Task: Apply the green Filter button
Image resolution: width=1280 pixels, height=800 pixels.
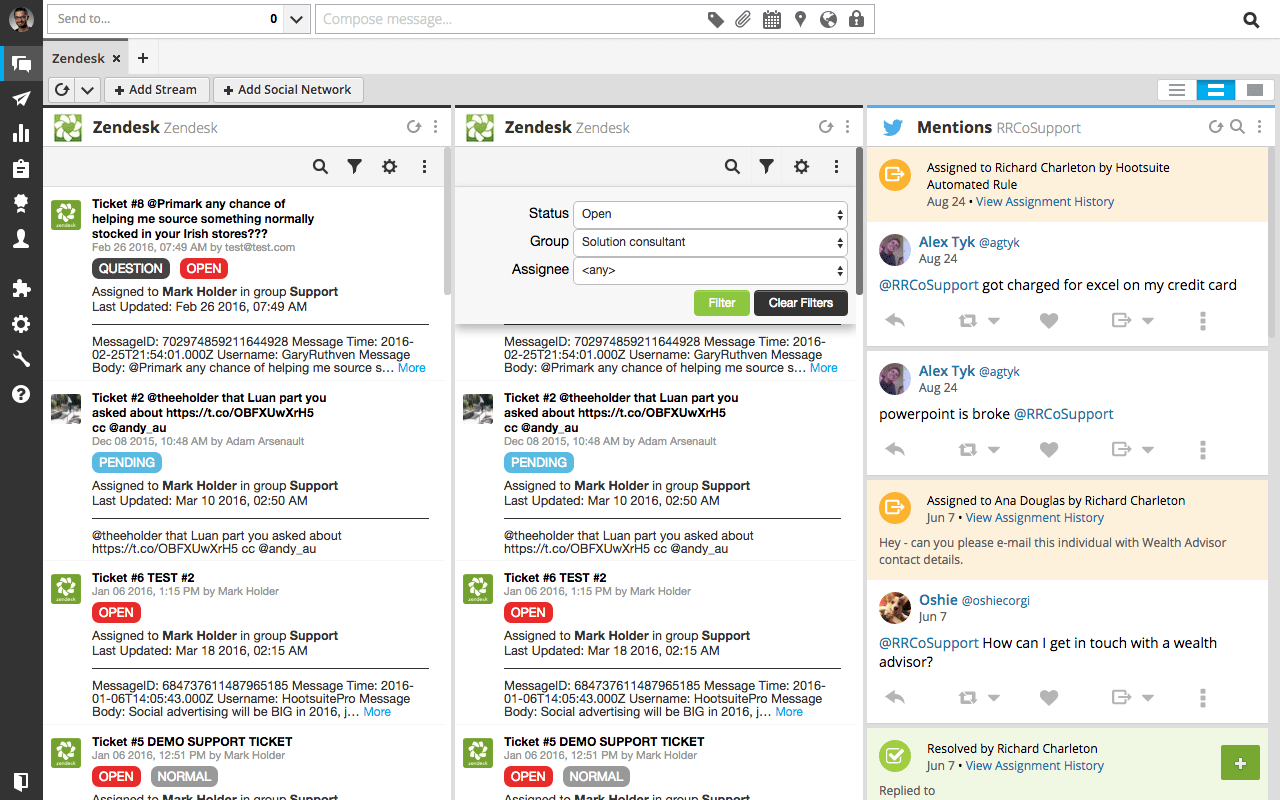Action: (722, 303)
